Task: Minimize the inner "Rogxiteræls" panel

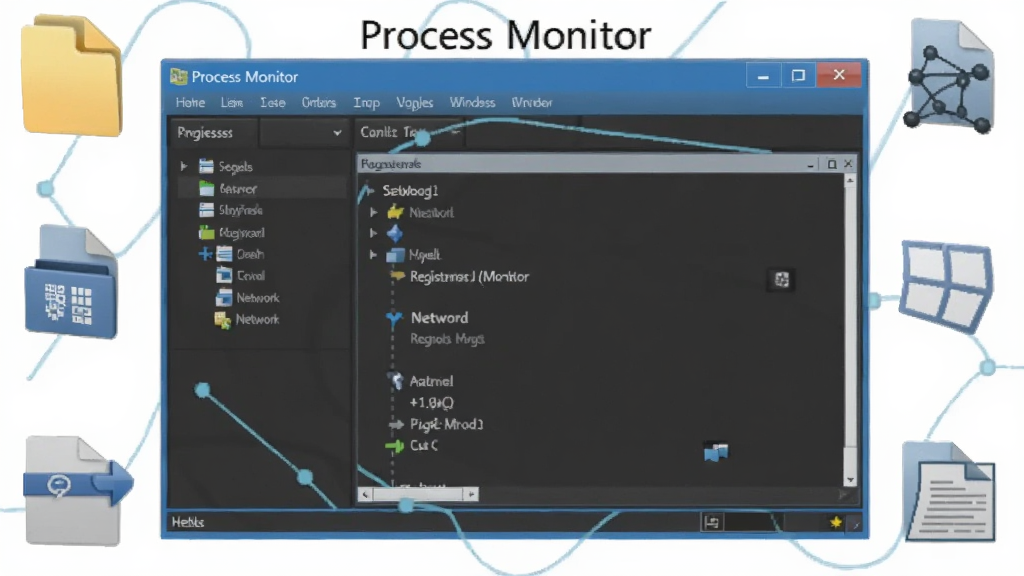Action: coord(810,165)
